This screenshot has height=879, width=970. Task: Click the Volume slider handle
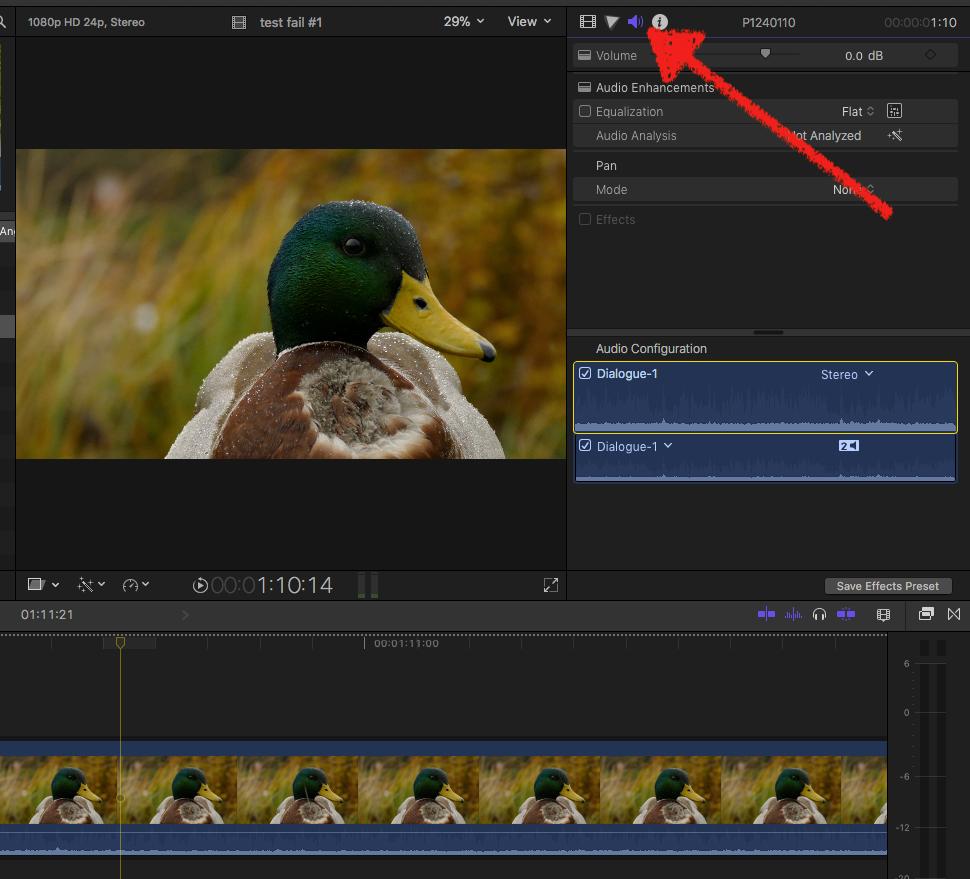(766, 54)
